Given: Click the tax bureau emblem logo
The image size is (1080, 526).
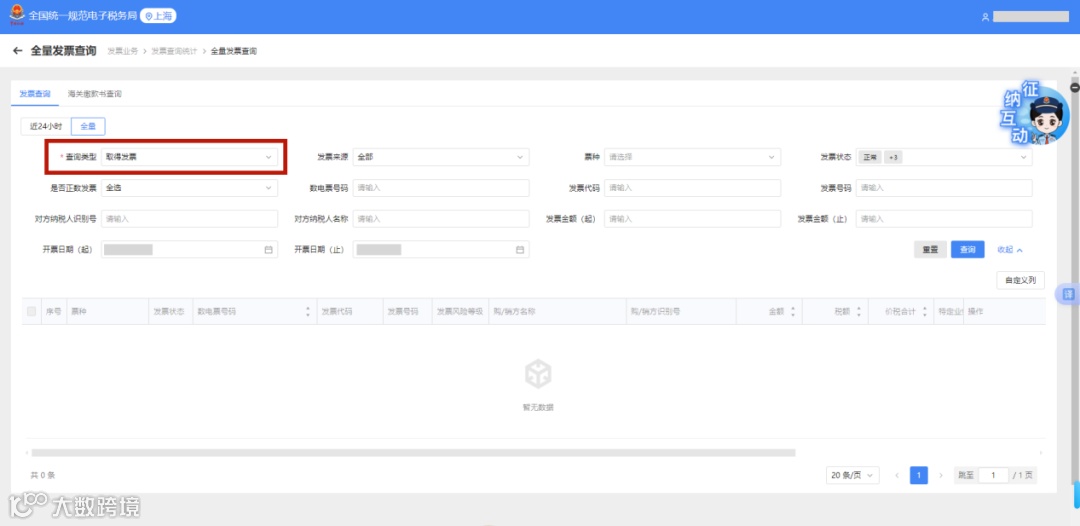Looking at the screenshot, I should 17,16.
